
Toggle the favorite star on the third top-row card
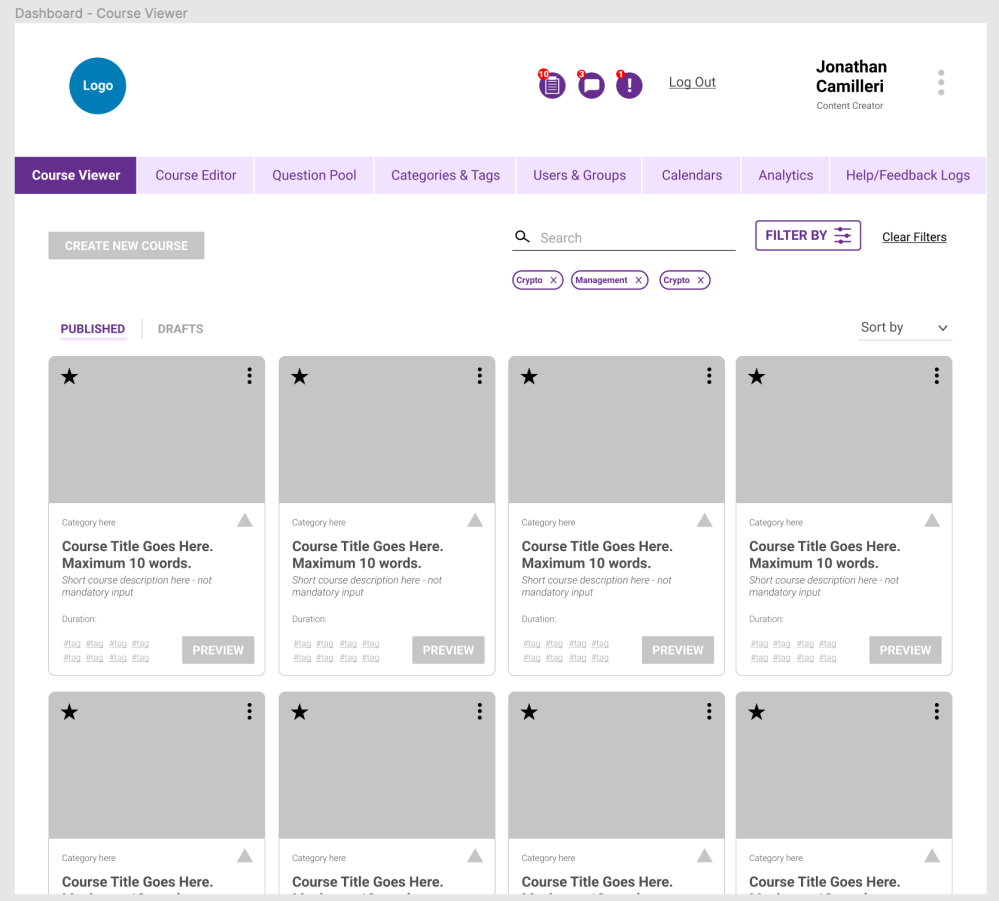coord(529,377)
